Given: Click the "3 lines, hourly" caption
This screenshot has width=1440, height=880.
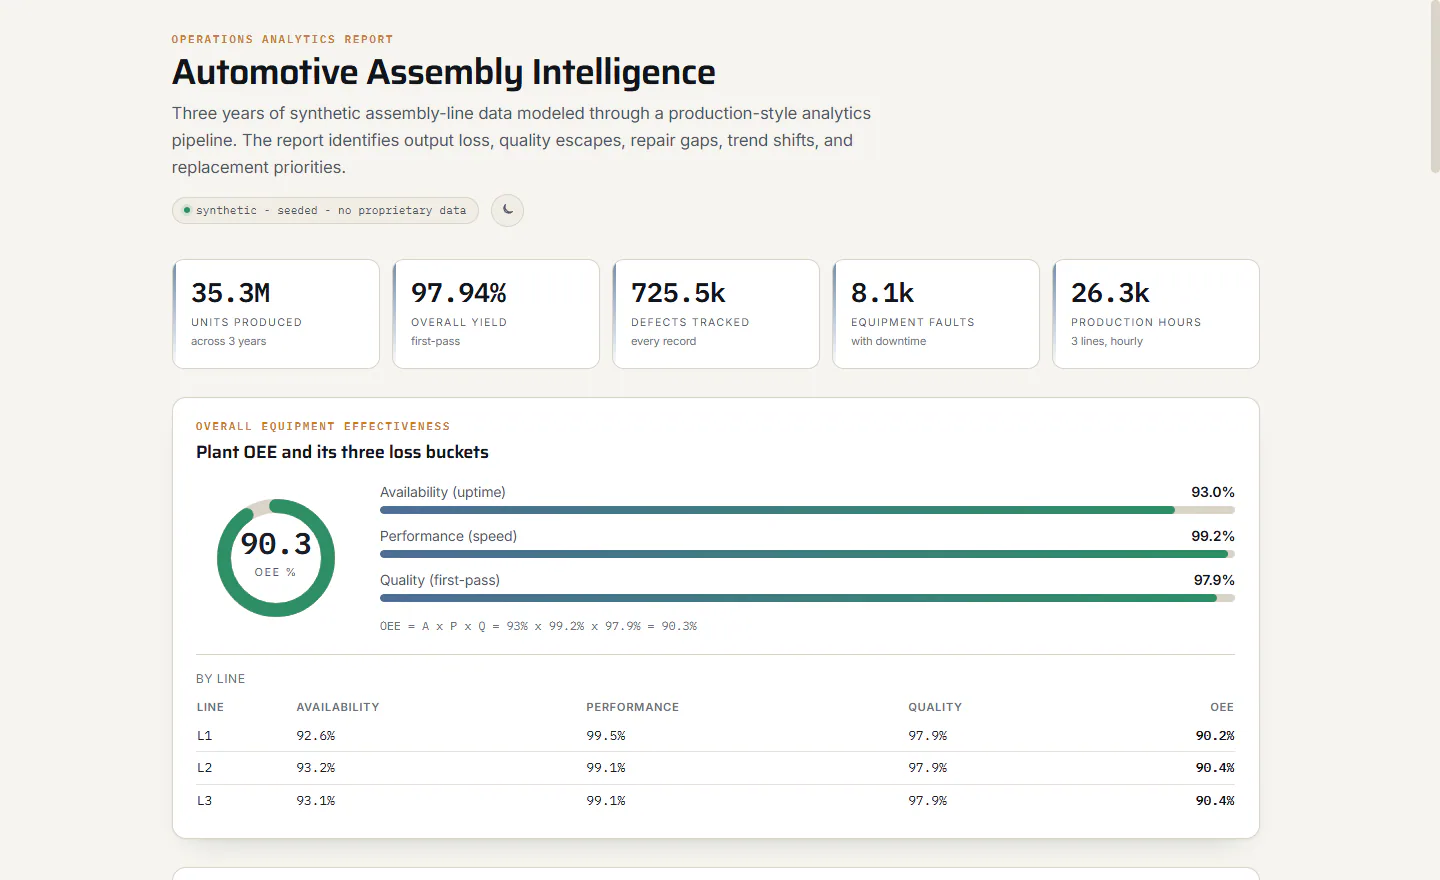Looking at the screenshot, I should point(1107,341).
